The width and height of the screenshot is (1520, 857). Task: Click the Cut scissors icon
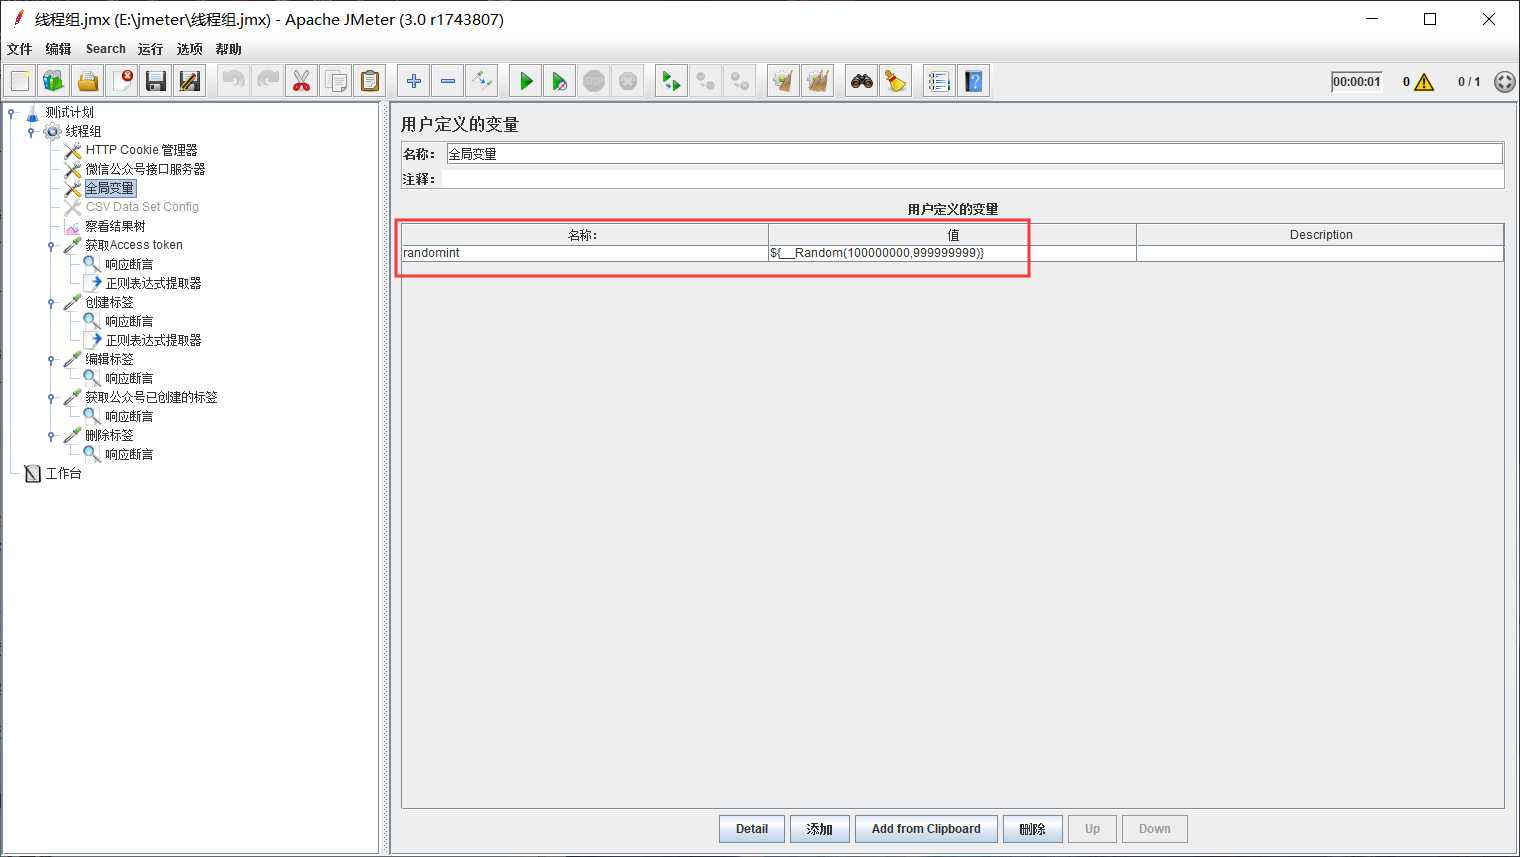click(x=301, y=81)
